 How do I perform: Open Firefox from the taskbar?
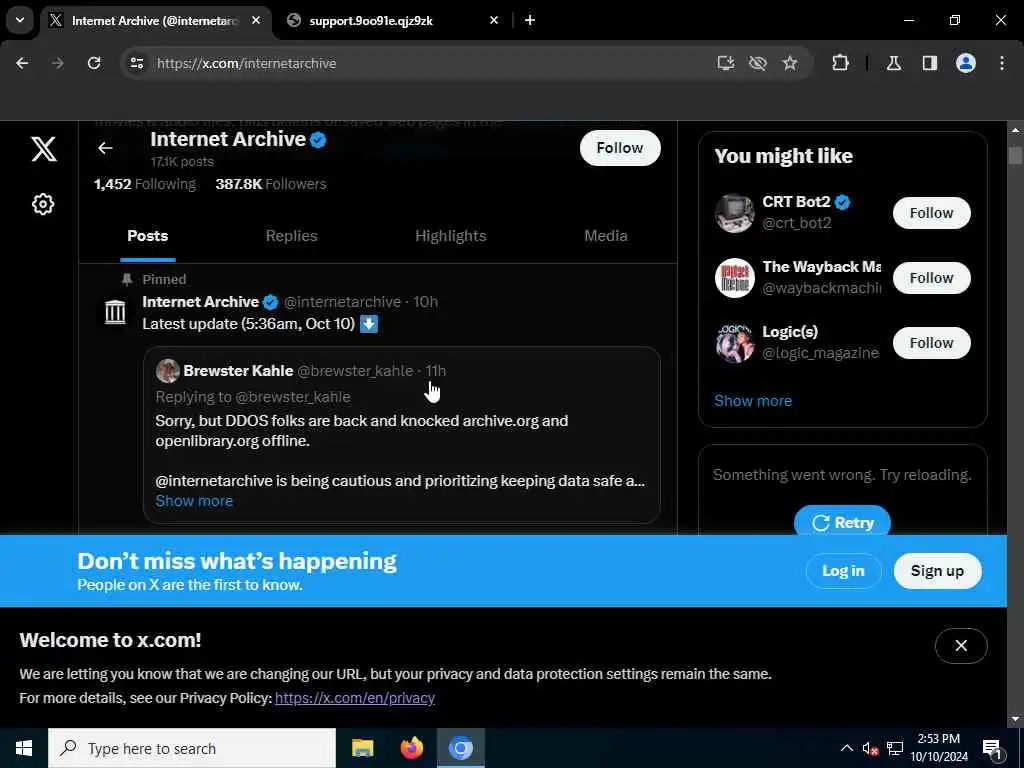point(411,748)
